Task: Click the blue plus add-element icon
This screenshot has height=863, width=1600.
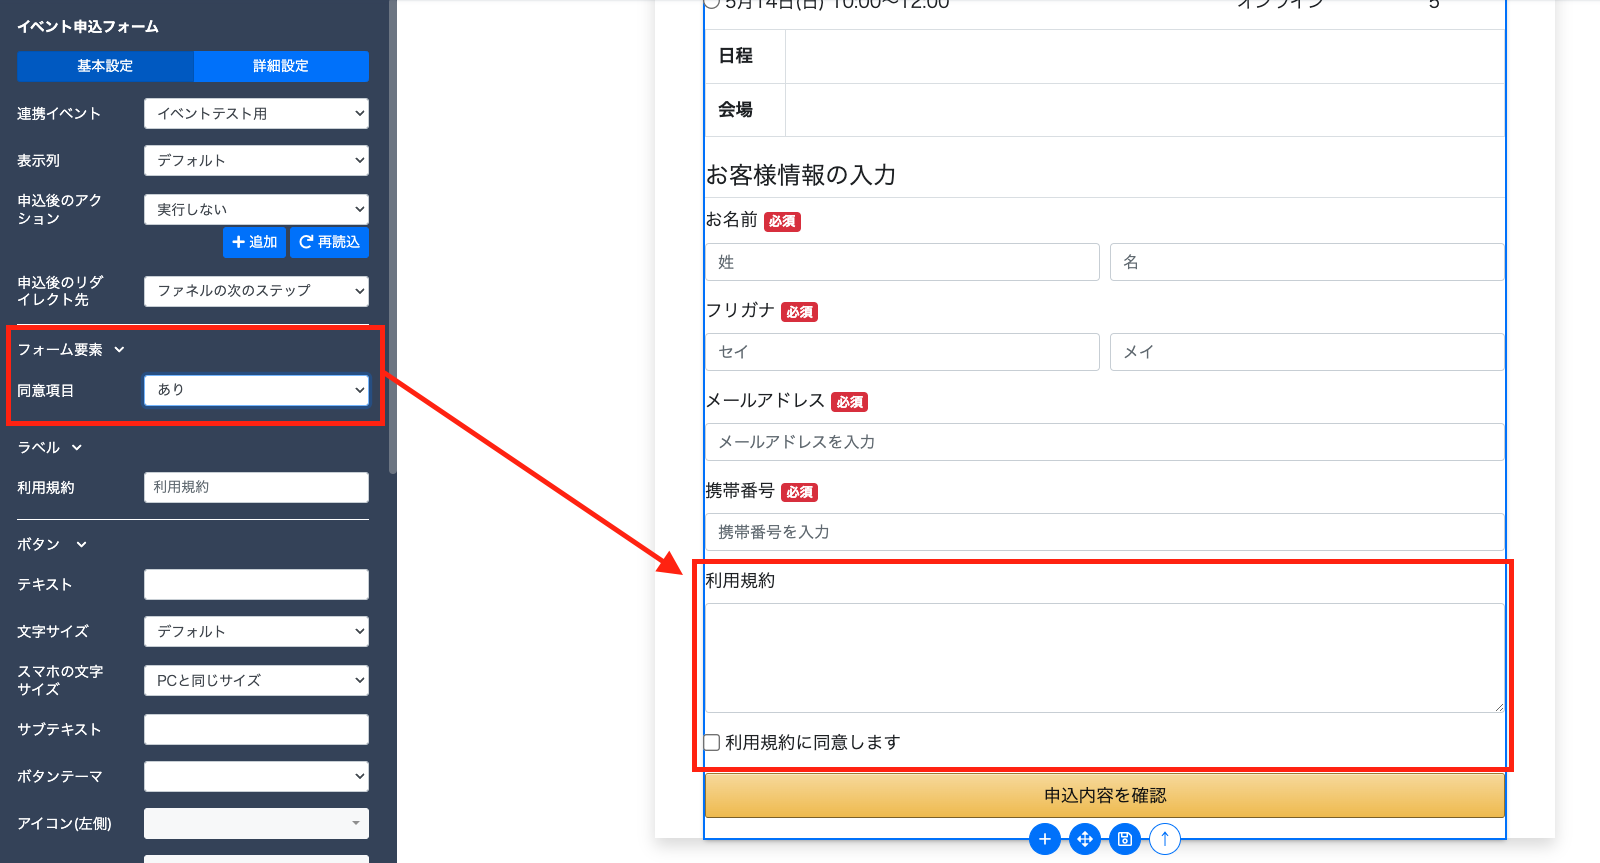Action: (1044, 839)
